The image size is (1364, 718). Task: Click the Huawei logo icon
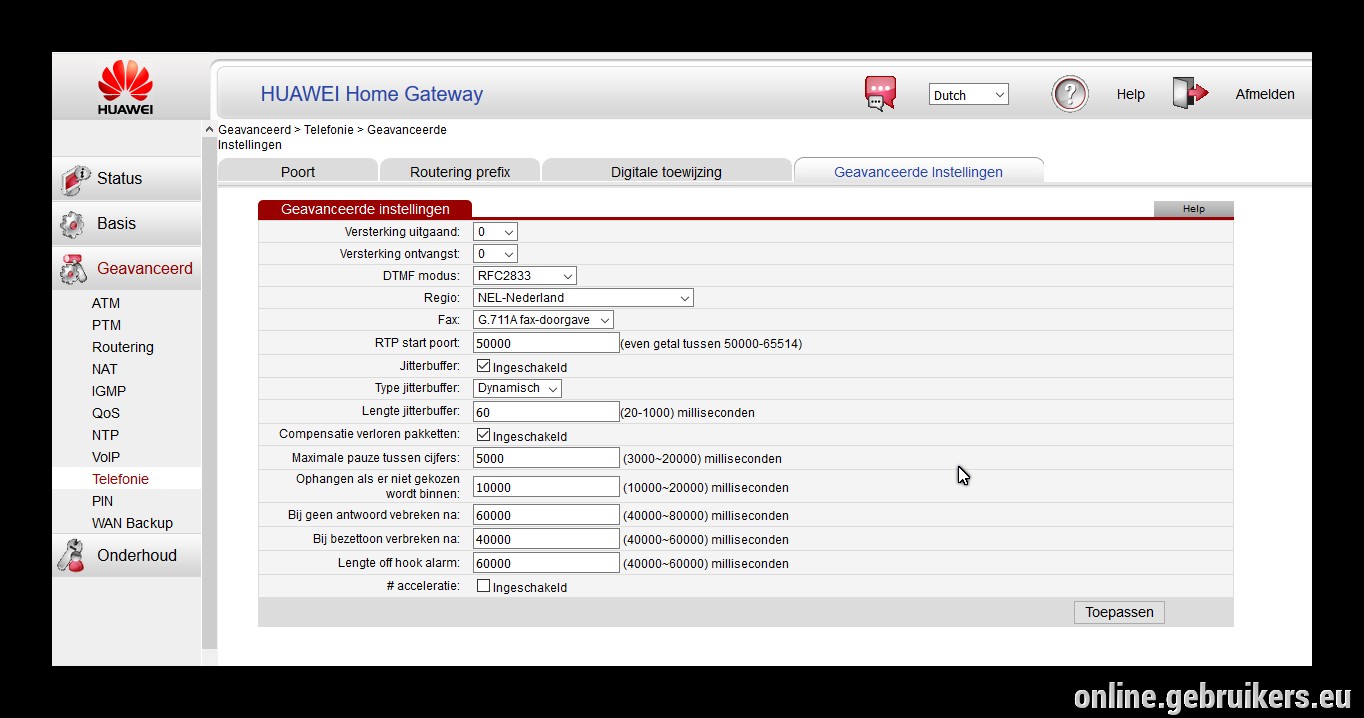click(x=125, y=87)
